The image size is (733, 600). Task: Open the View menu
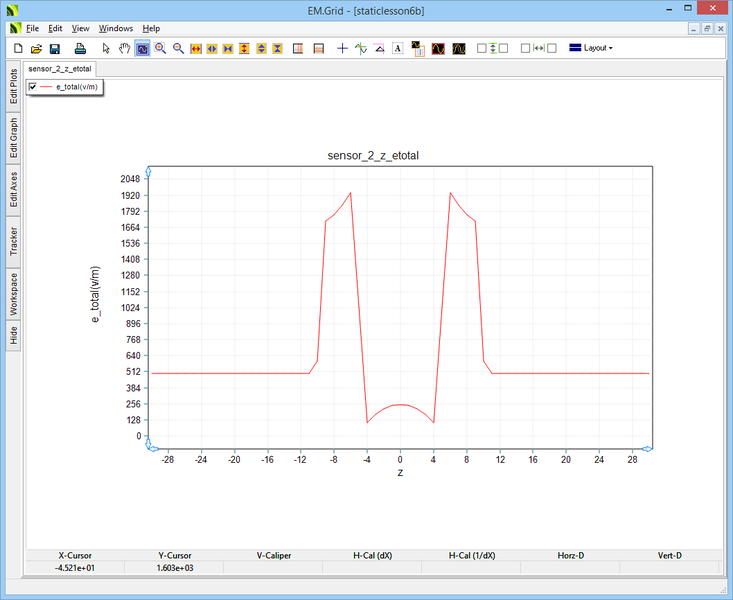81,28
